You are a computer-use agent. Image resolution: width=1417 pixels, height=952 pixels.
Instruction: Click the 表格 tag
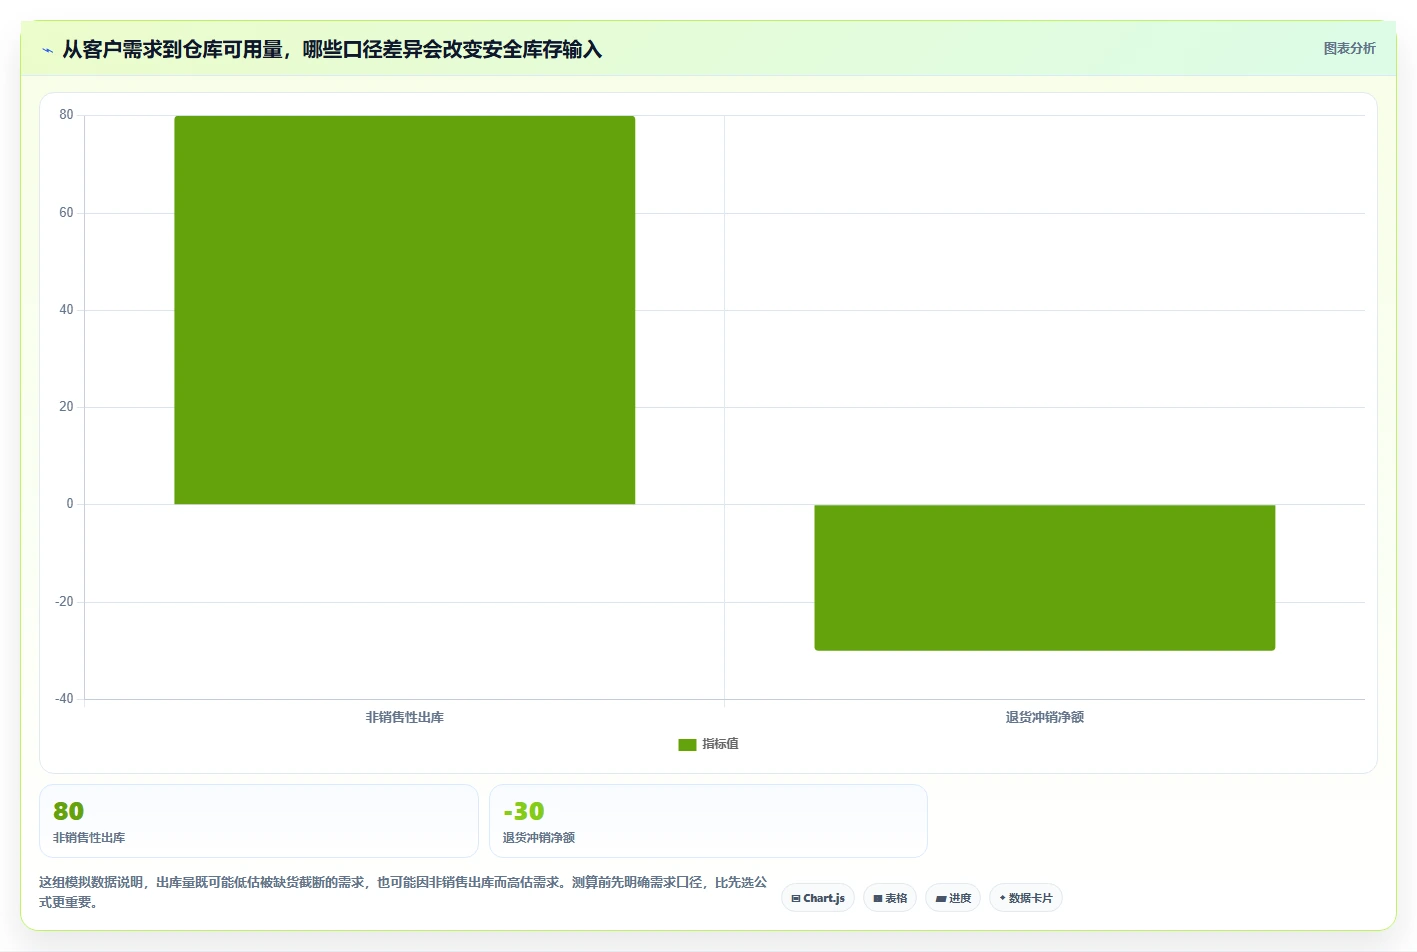[x=890, y=898]
